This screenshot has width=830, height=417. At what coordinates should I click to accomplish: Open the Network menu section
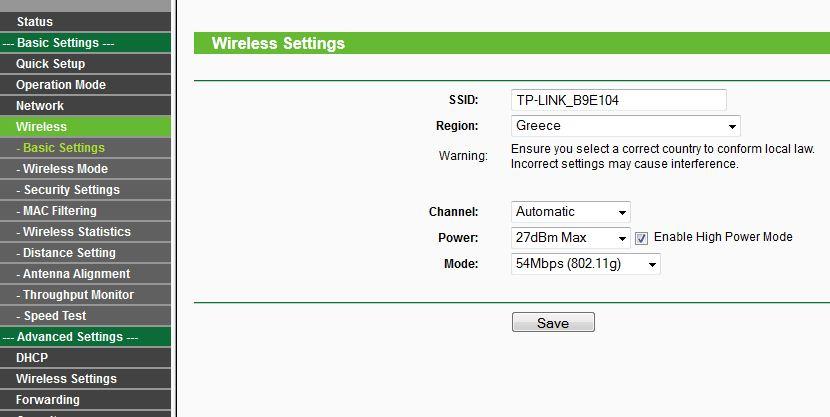coord(85,106)
